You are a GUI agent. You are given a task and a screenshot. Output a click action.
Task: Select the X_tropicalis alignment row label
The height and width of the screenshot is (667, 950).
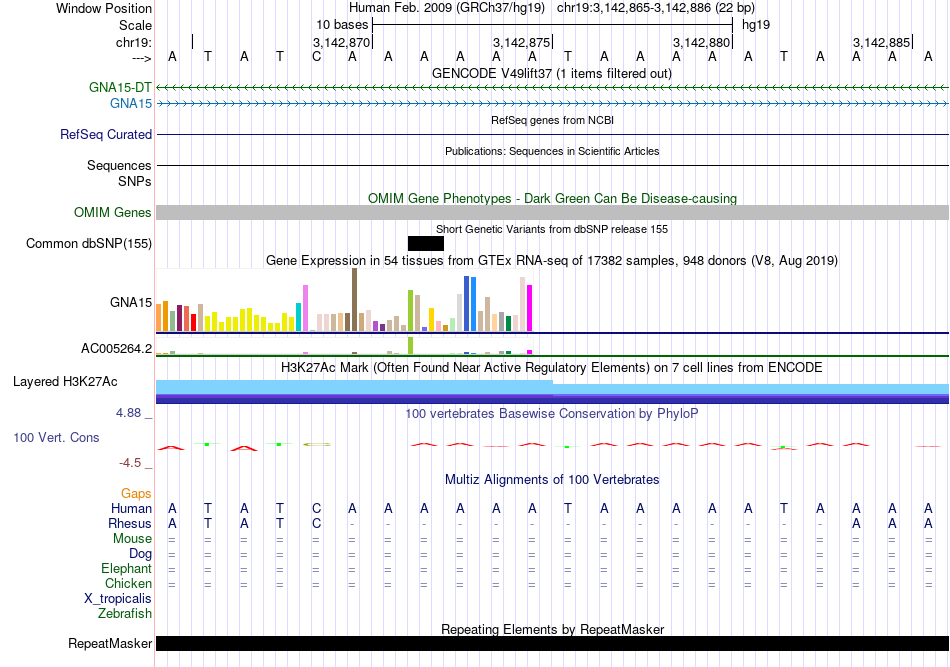[x=118, y=599]
